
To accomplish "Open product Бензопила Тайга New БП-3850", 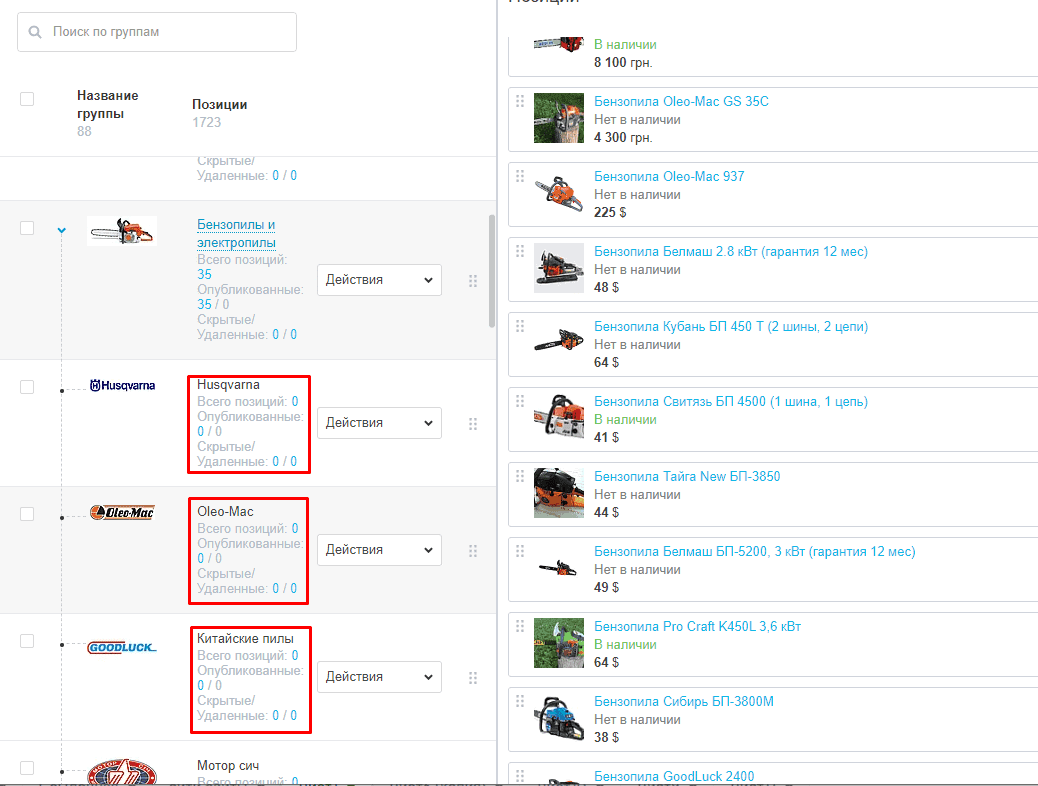I will coord(687,476).
